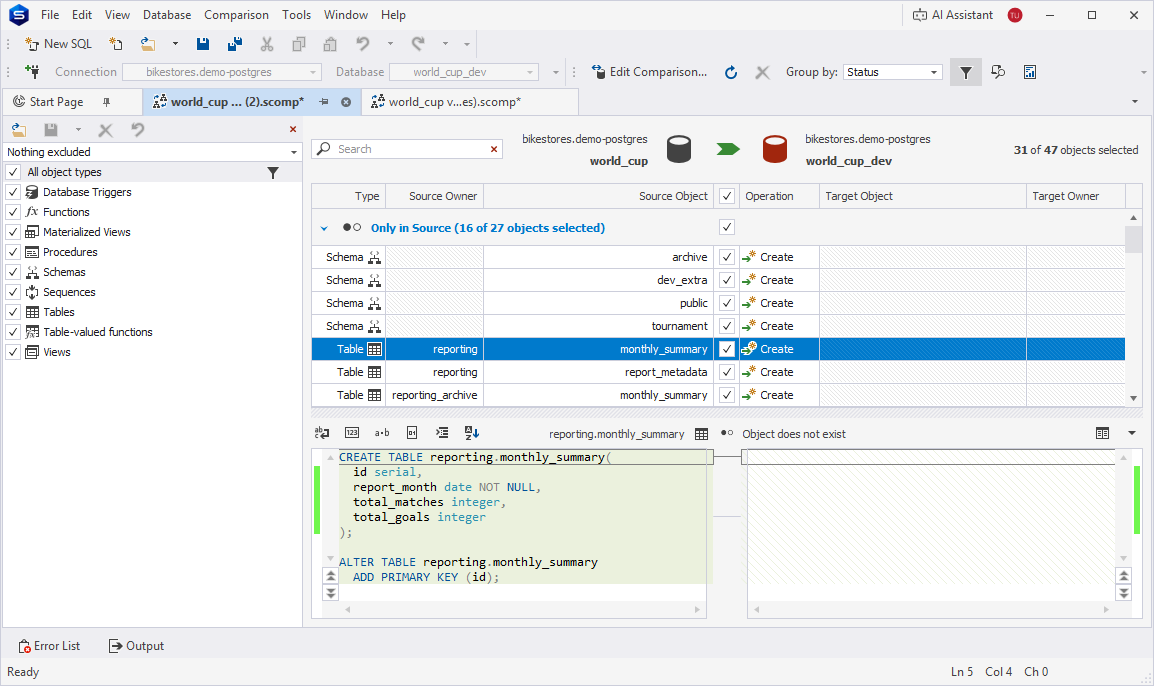Open the Nothing excluded dropdown
This screenshot has width=1154, height=686.
pos(152,152)
